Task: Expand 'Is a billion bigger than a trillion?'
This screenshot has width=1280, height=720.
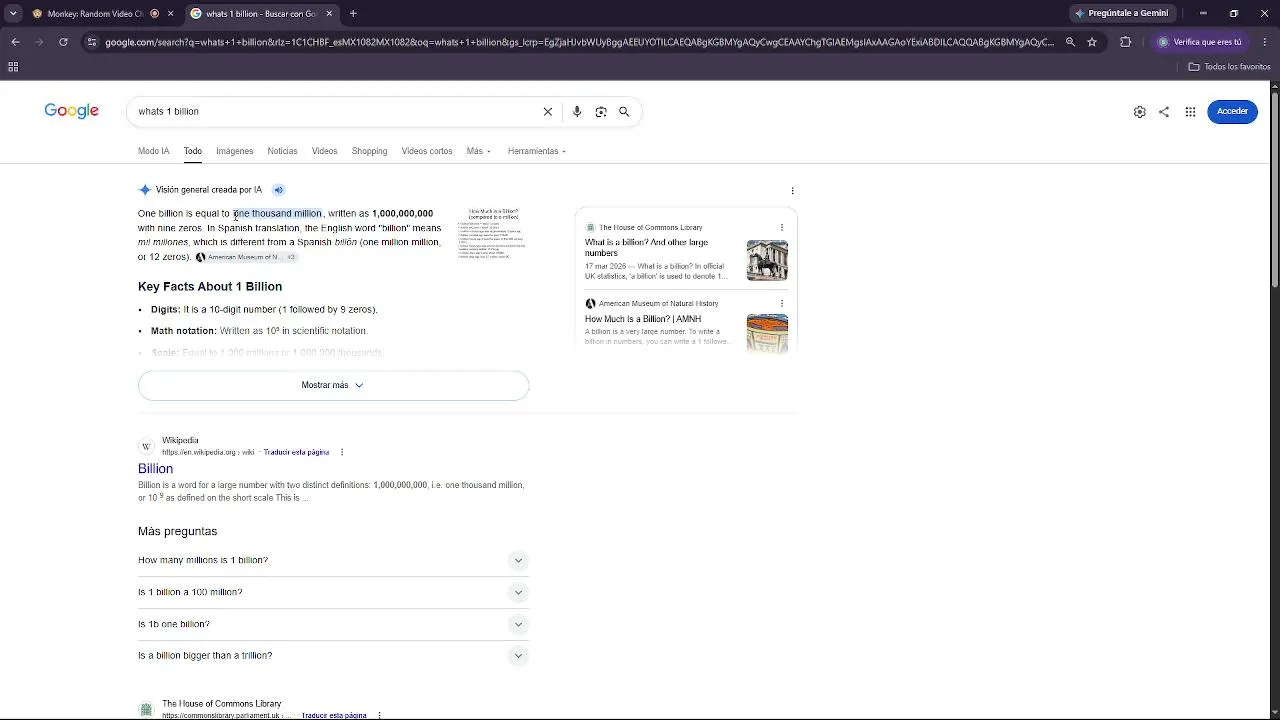Action: coord(333,656)
